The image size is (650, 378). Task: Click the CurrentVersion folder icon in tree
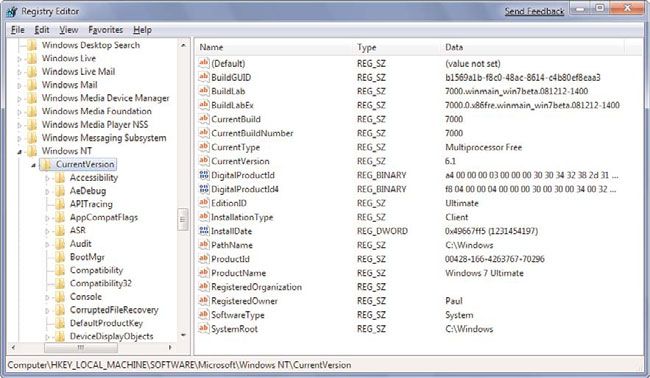[46, 165]
